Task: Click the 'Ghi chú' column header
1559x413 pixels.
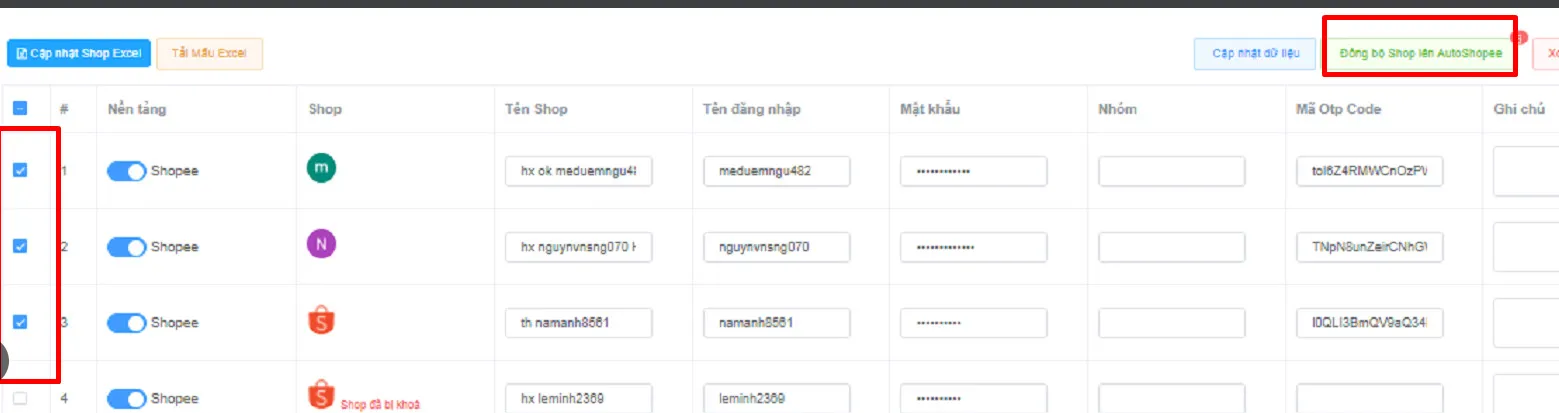Action: click(x=1520, y=109)
